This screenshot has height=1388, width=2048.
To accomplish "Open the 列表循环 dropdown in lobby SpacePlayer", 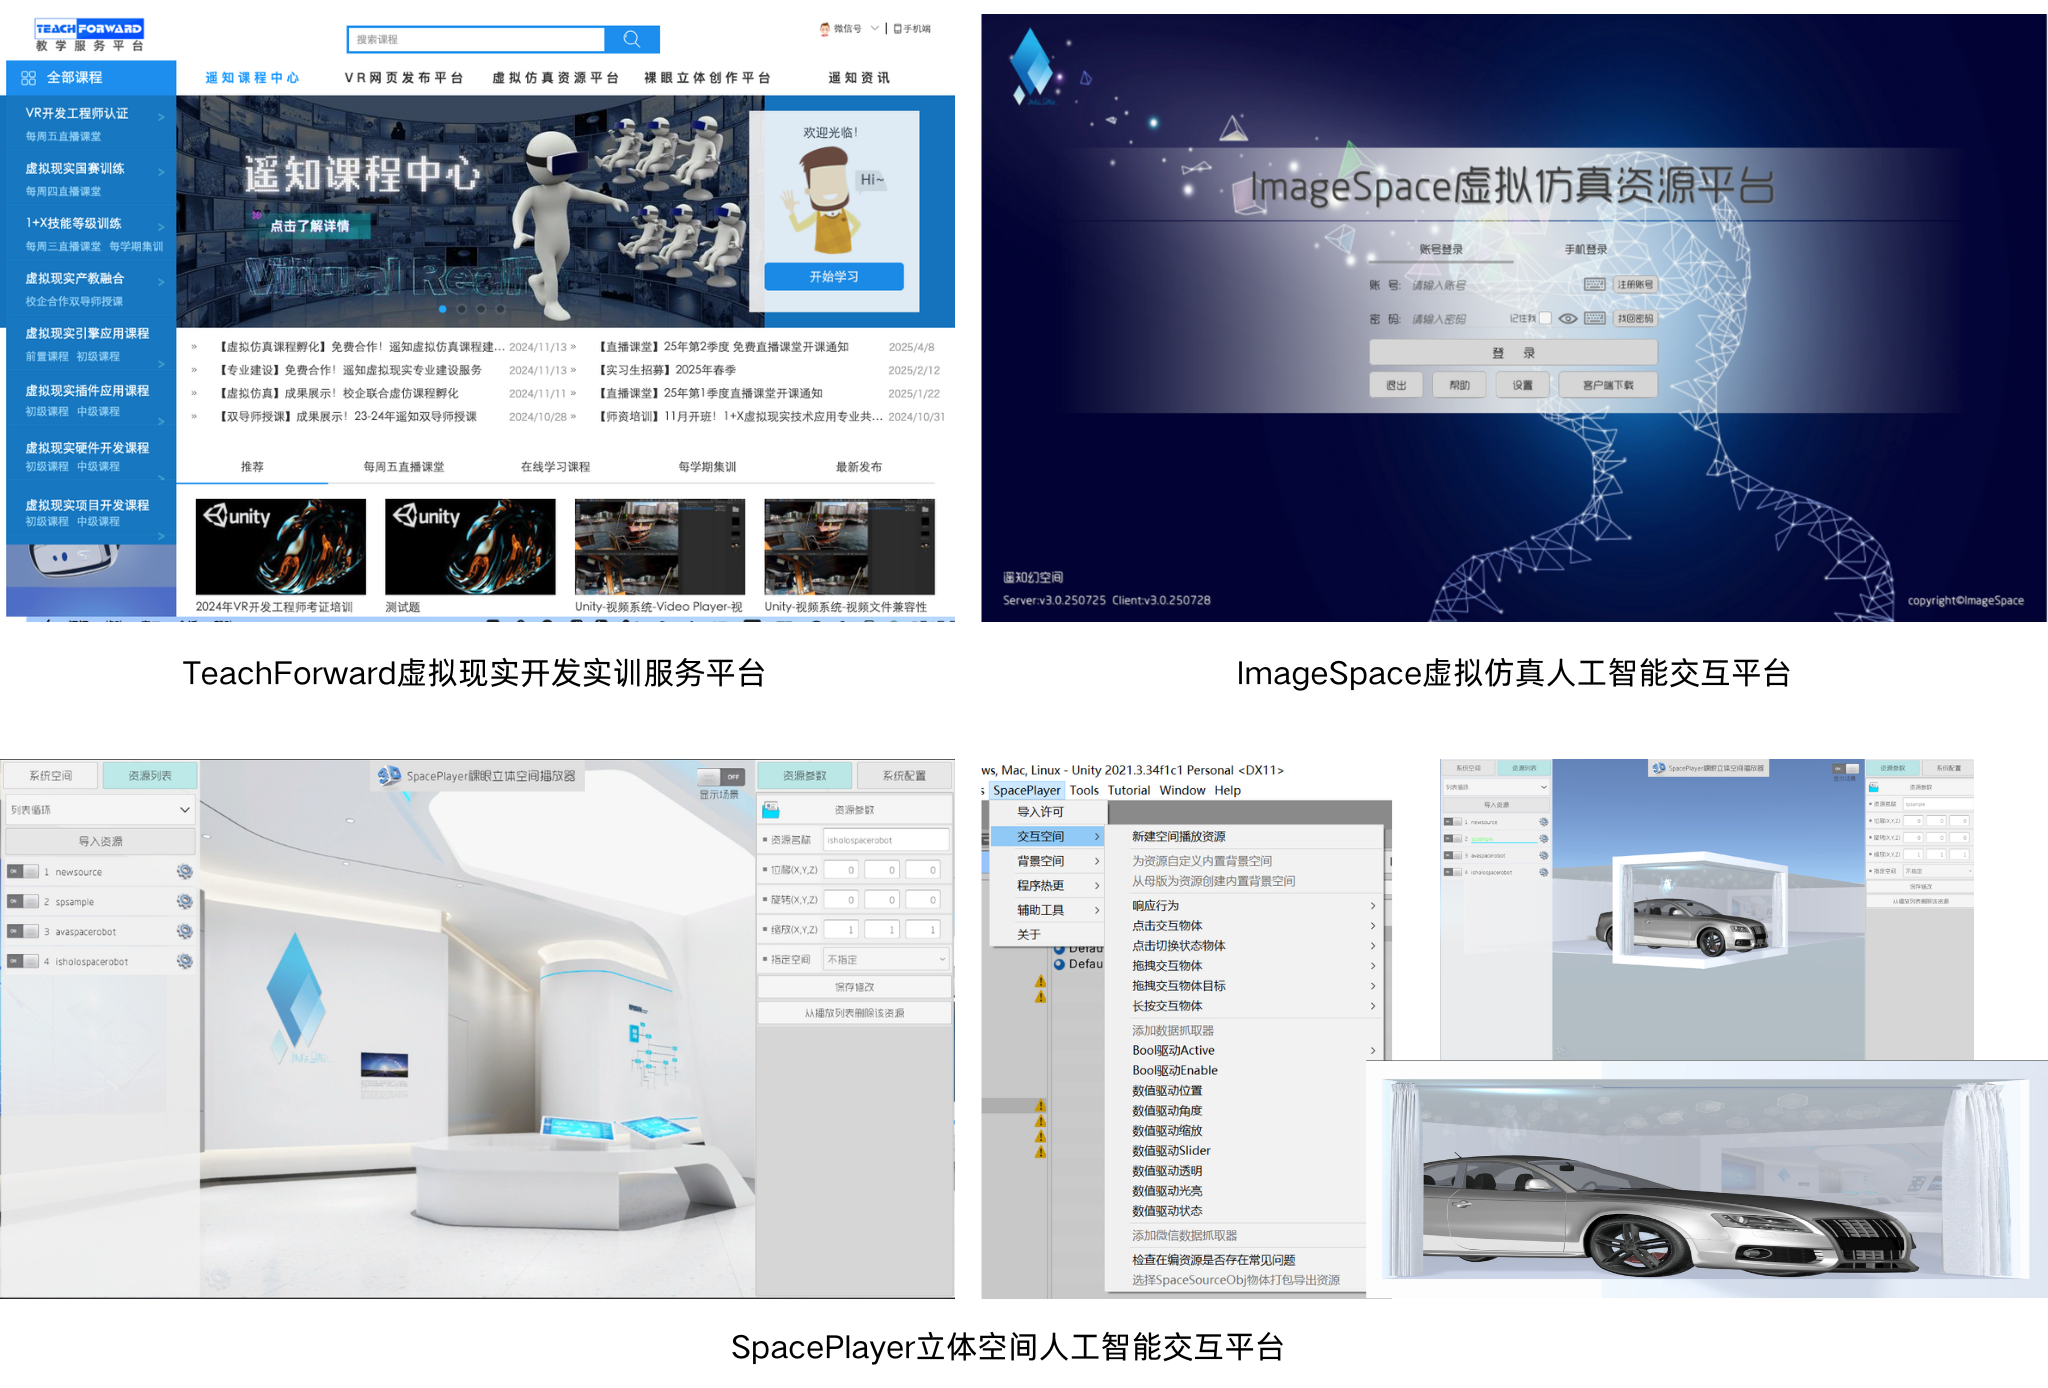I will click(x=98, y=809).
